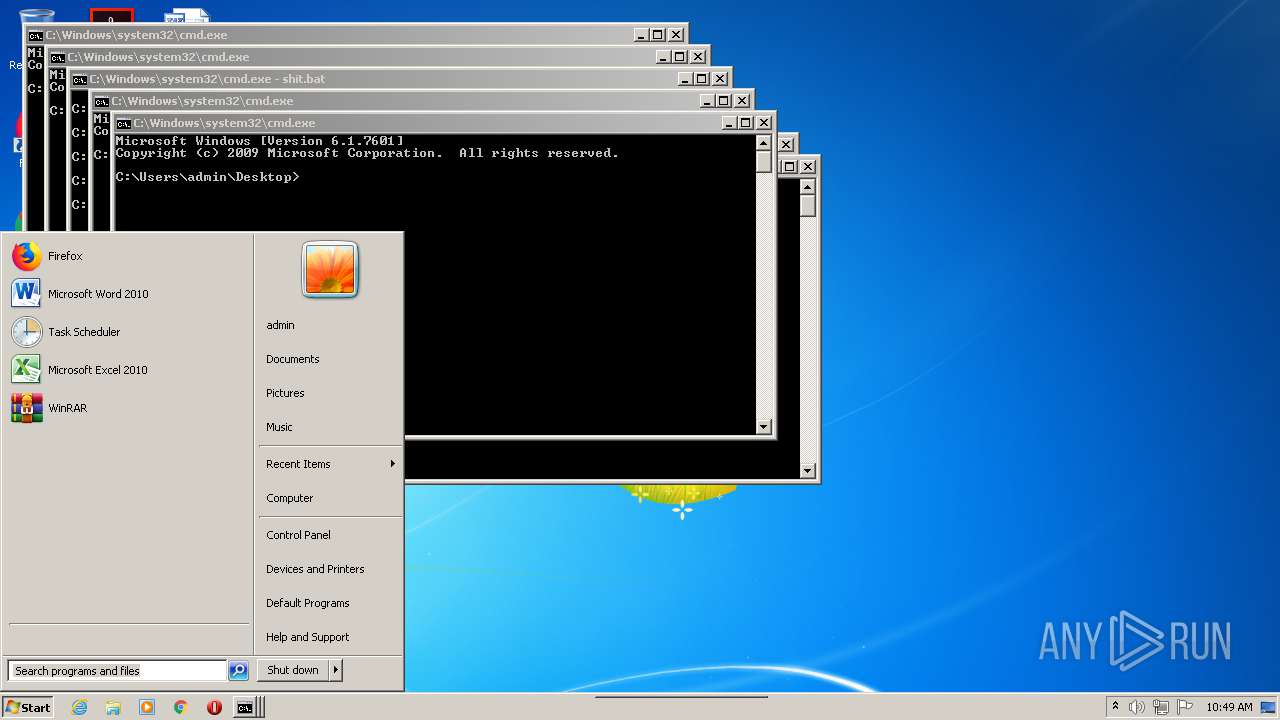The image size is (1280, 720).
Task: Close the rearmost cmd.exe window
Action: [676, 35]
